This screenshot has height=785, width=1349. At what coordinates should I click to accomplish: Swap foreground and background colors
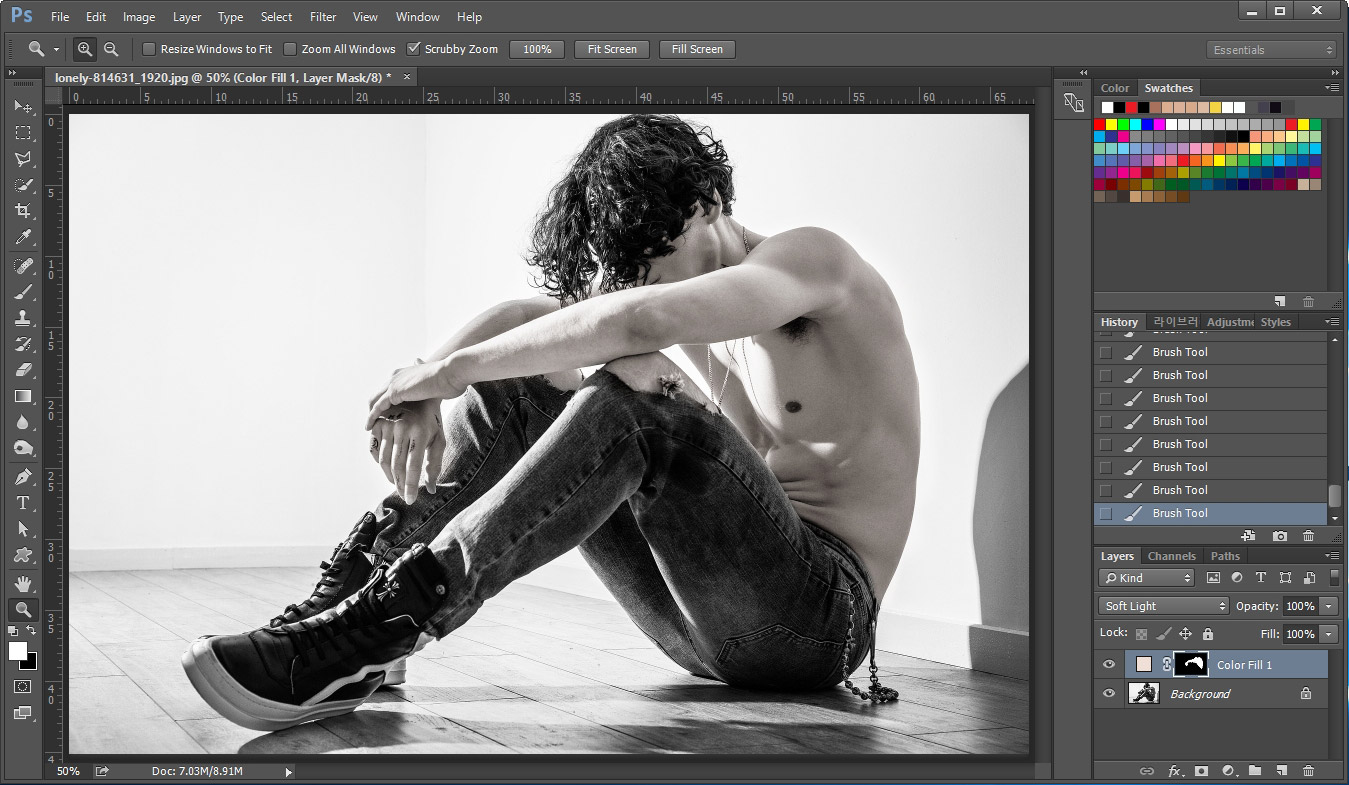[x=32, y=631]
